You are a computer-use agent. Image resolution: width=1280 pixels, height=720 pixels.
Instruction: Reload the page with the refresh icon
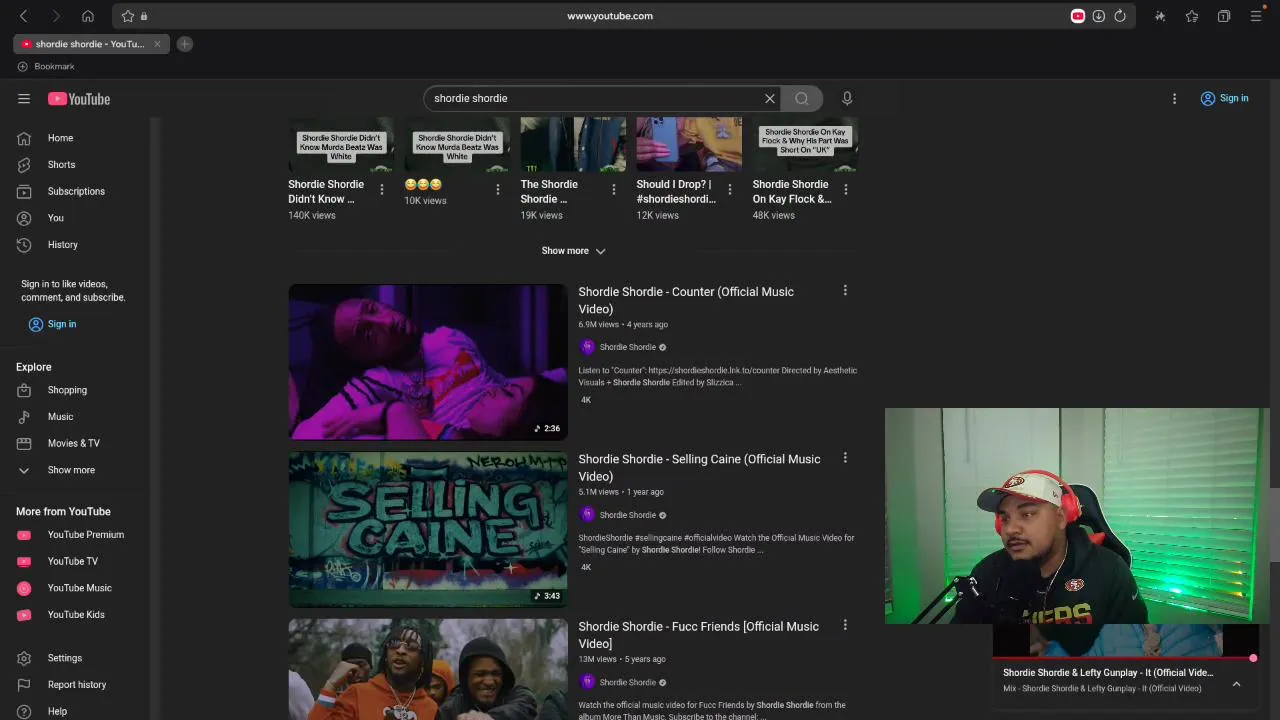(1120, 16)
